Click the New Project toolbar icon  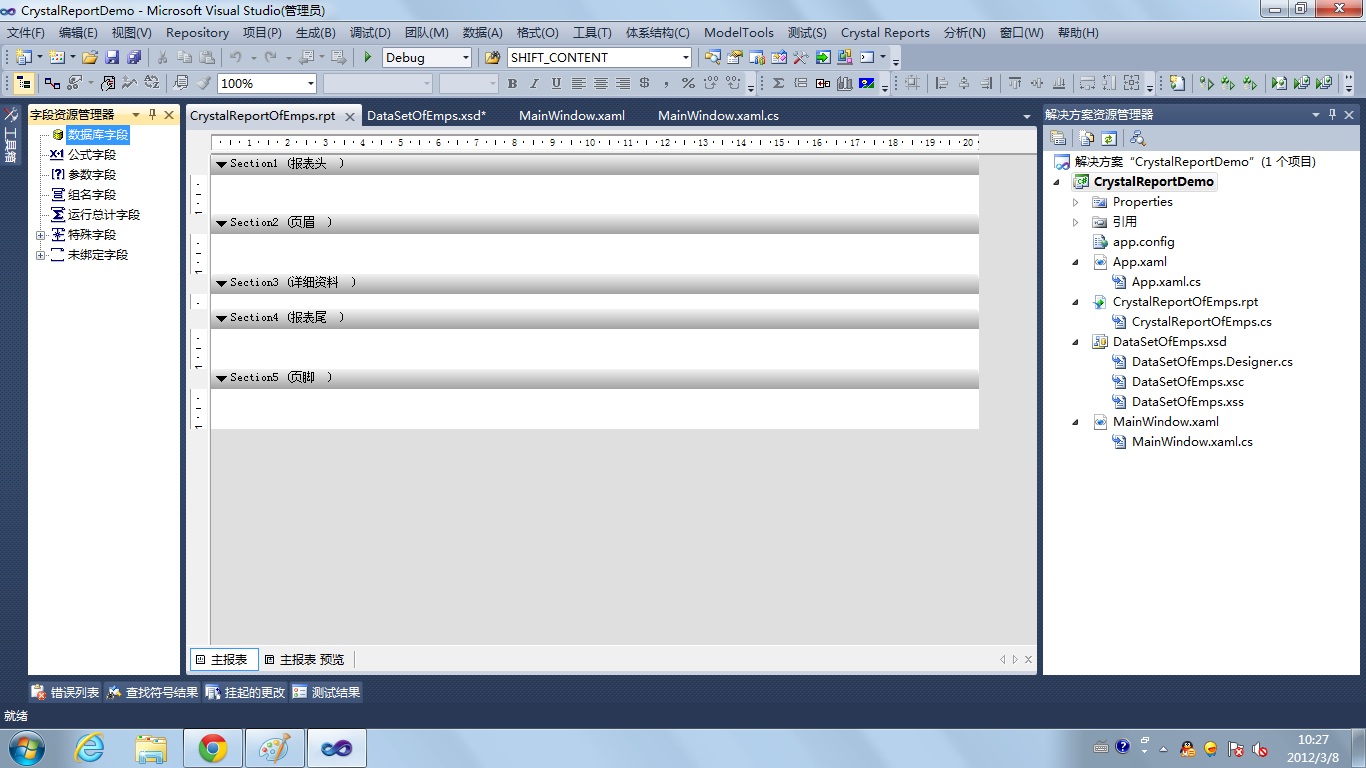pos(23,57)
